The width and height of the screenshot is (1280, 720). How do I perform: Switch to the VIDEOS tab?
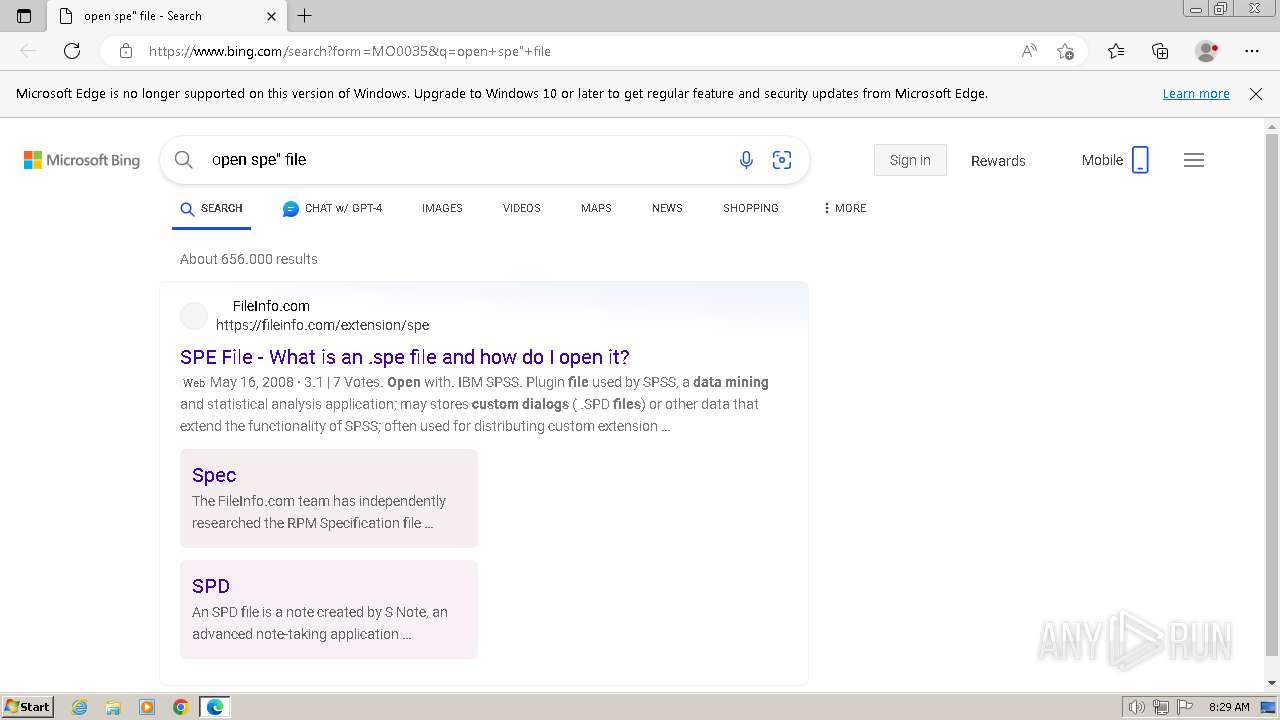pyautogui.click(x=522, y=208)
